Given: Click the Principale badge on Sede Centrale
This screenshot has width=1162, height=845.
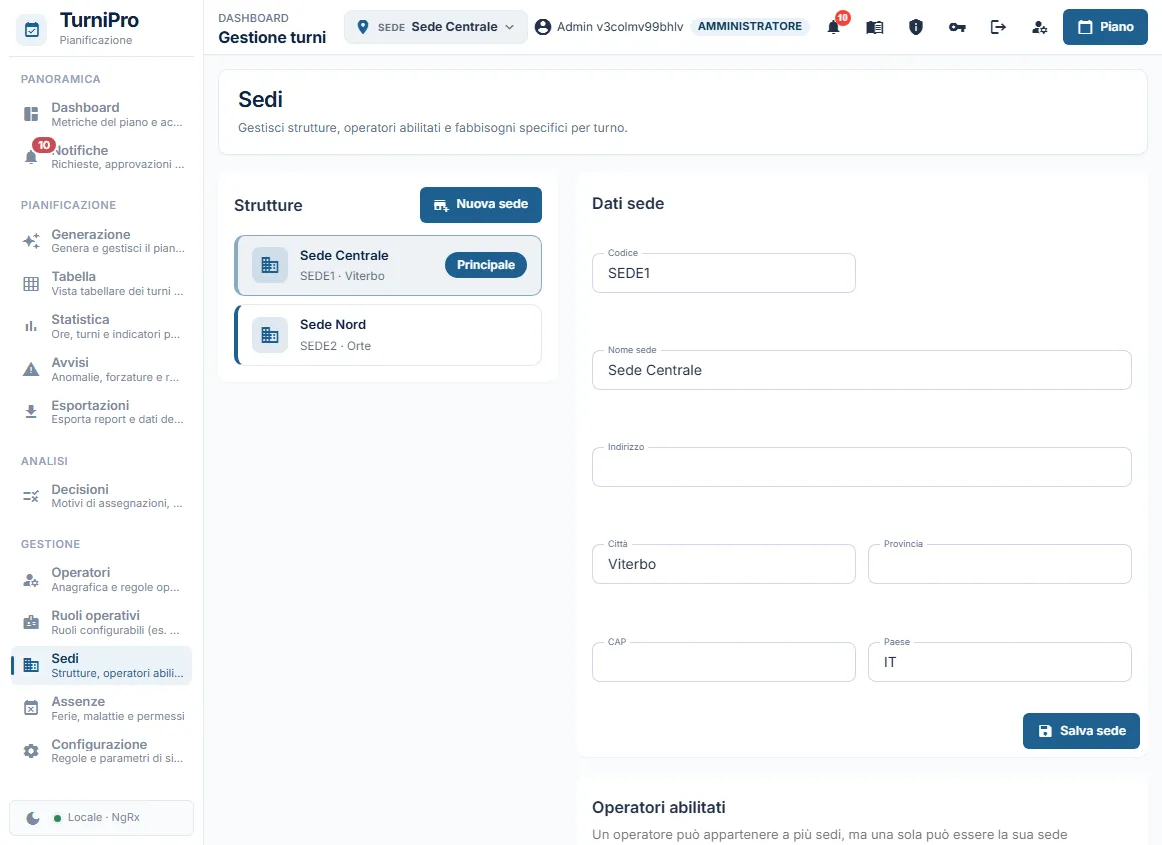Looking at the screenshot, I should click(x=485, y=265).
